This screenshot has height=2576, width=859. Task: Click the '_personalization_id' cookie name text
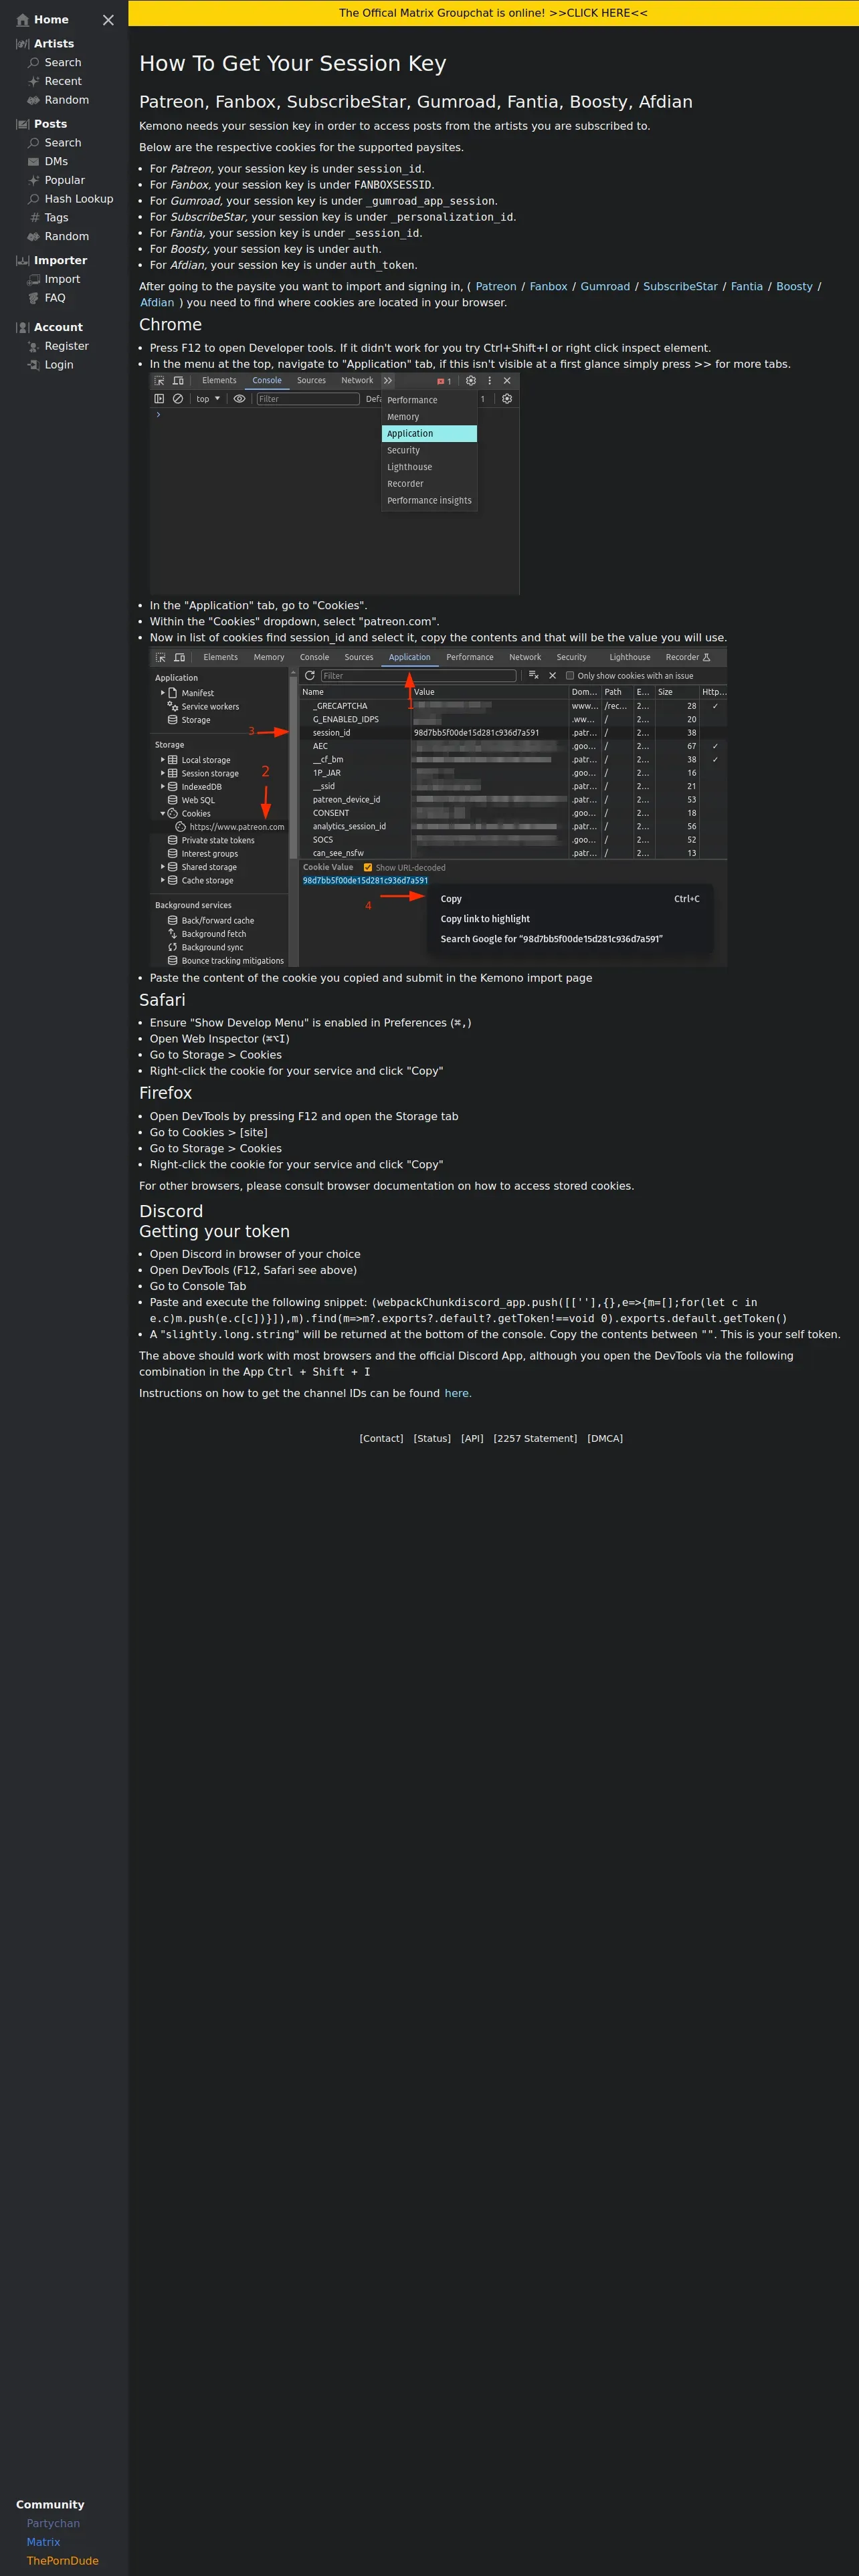coord(452,217)
